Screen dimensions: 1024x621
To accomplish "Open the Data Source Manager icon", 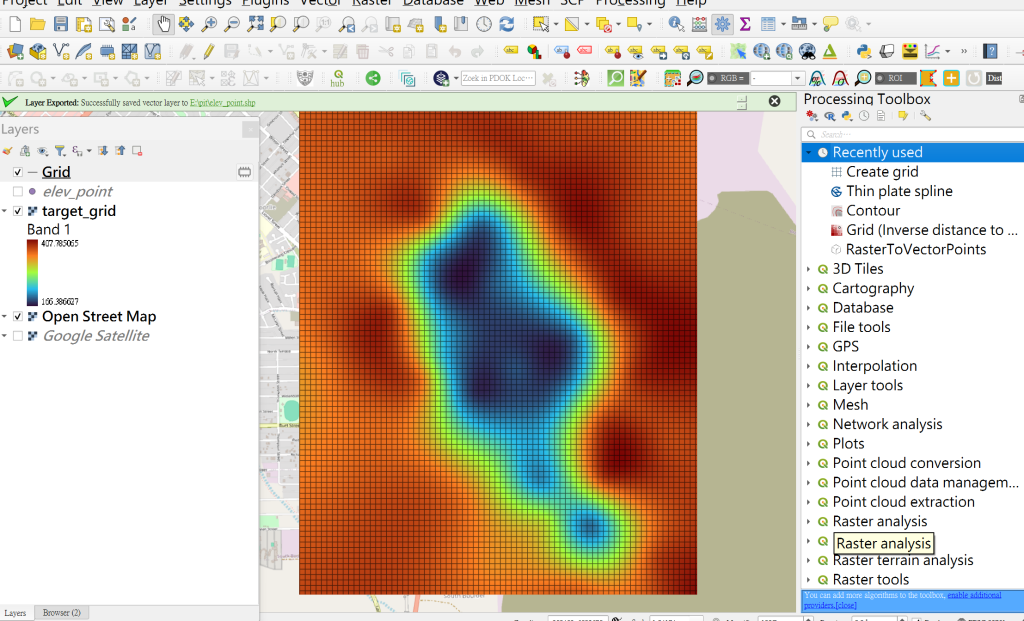I will pyautogui.click(x=14, y=51).
